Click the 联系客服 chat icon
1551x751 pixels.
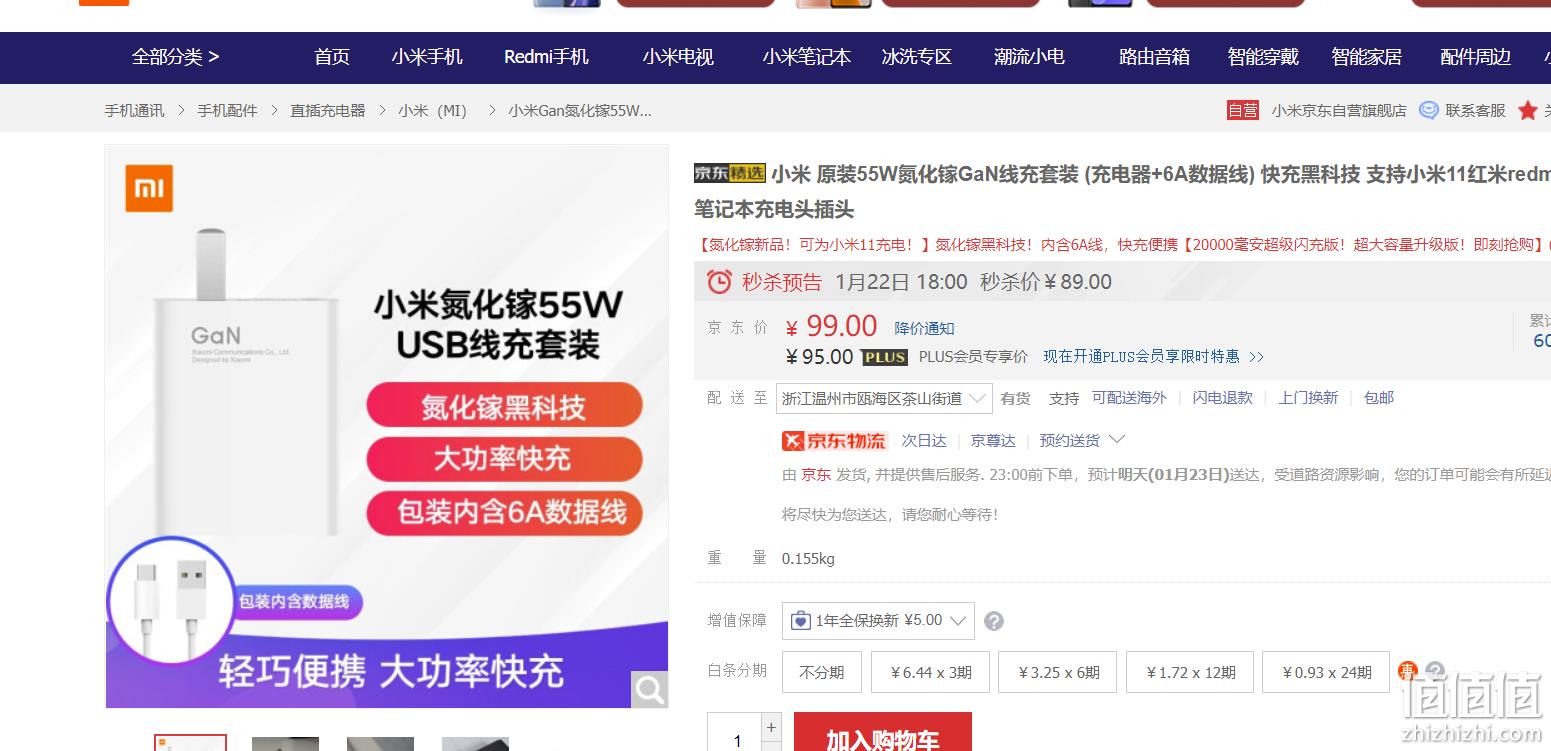click(1429, 110)
